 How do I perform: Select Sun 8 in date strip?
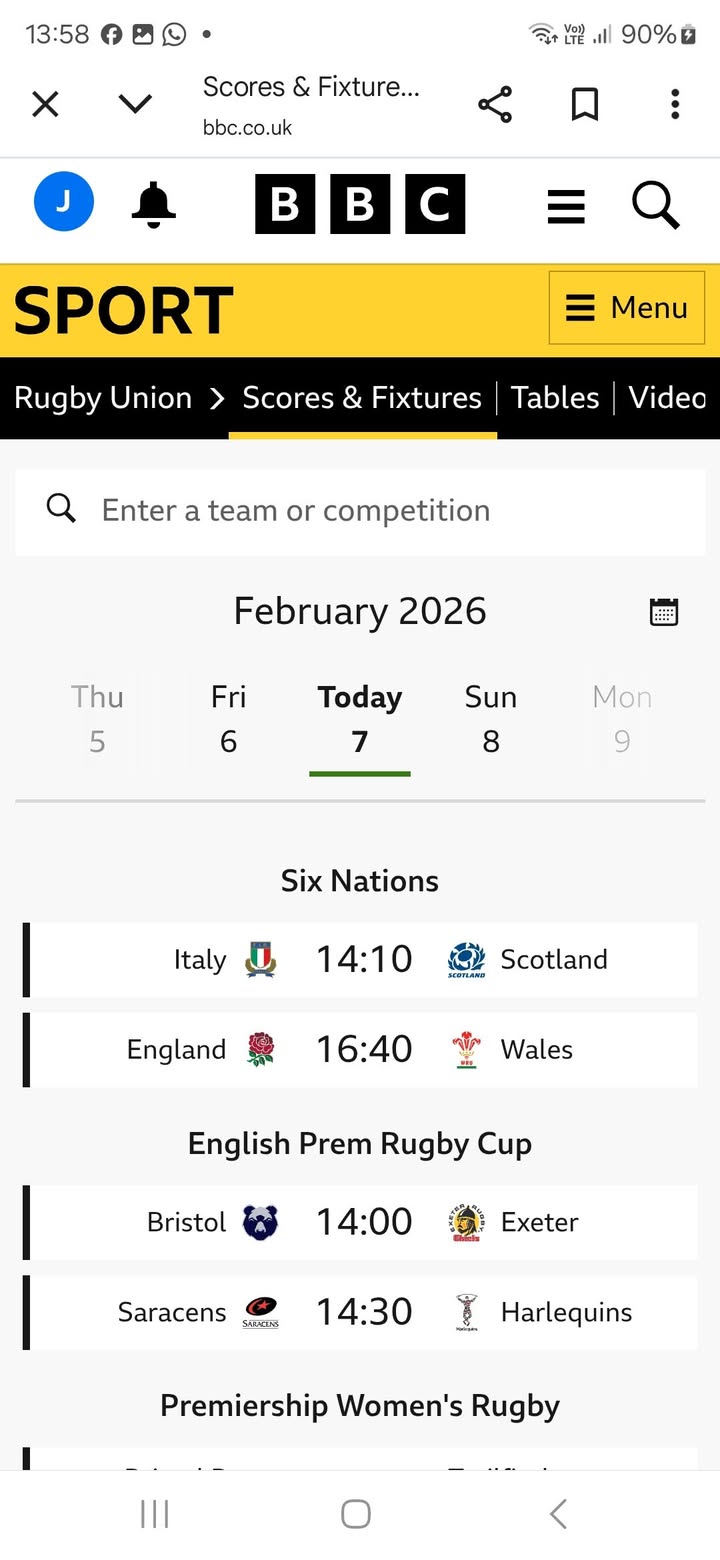491,719
